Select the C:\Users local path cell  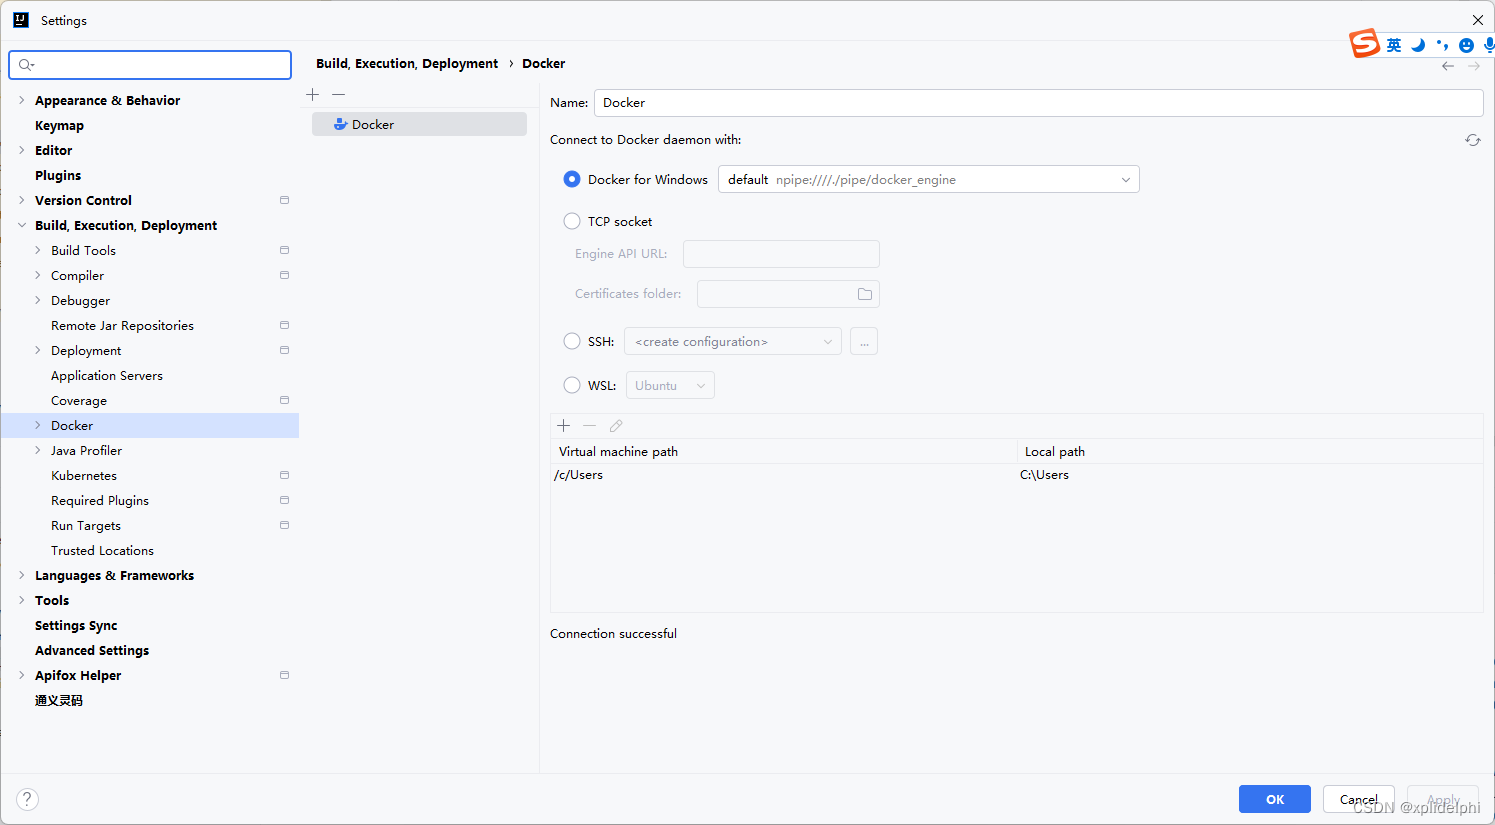tap(1250, 475)
